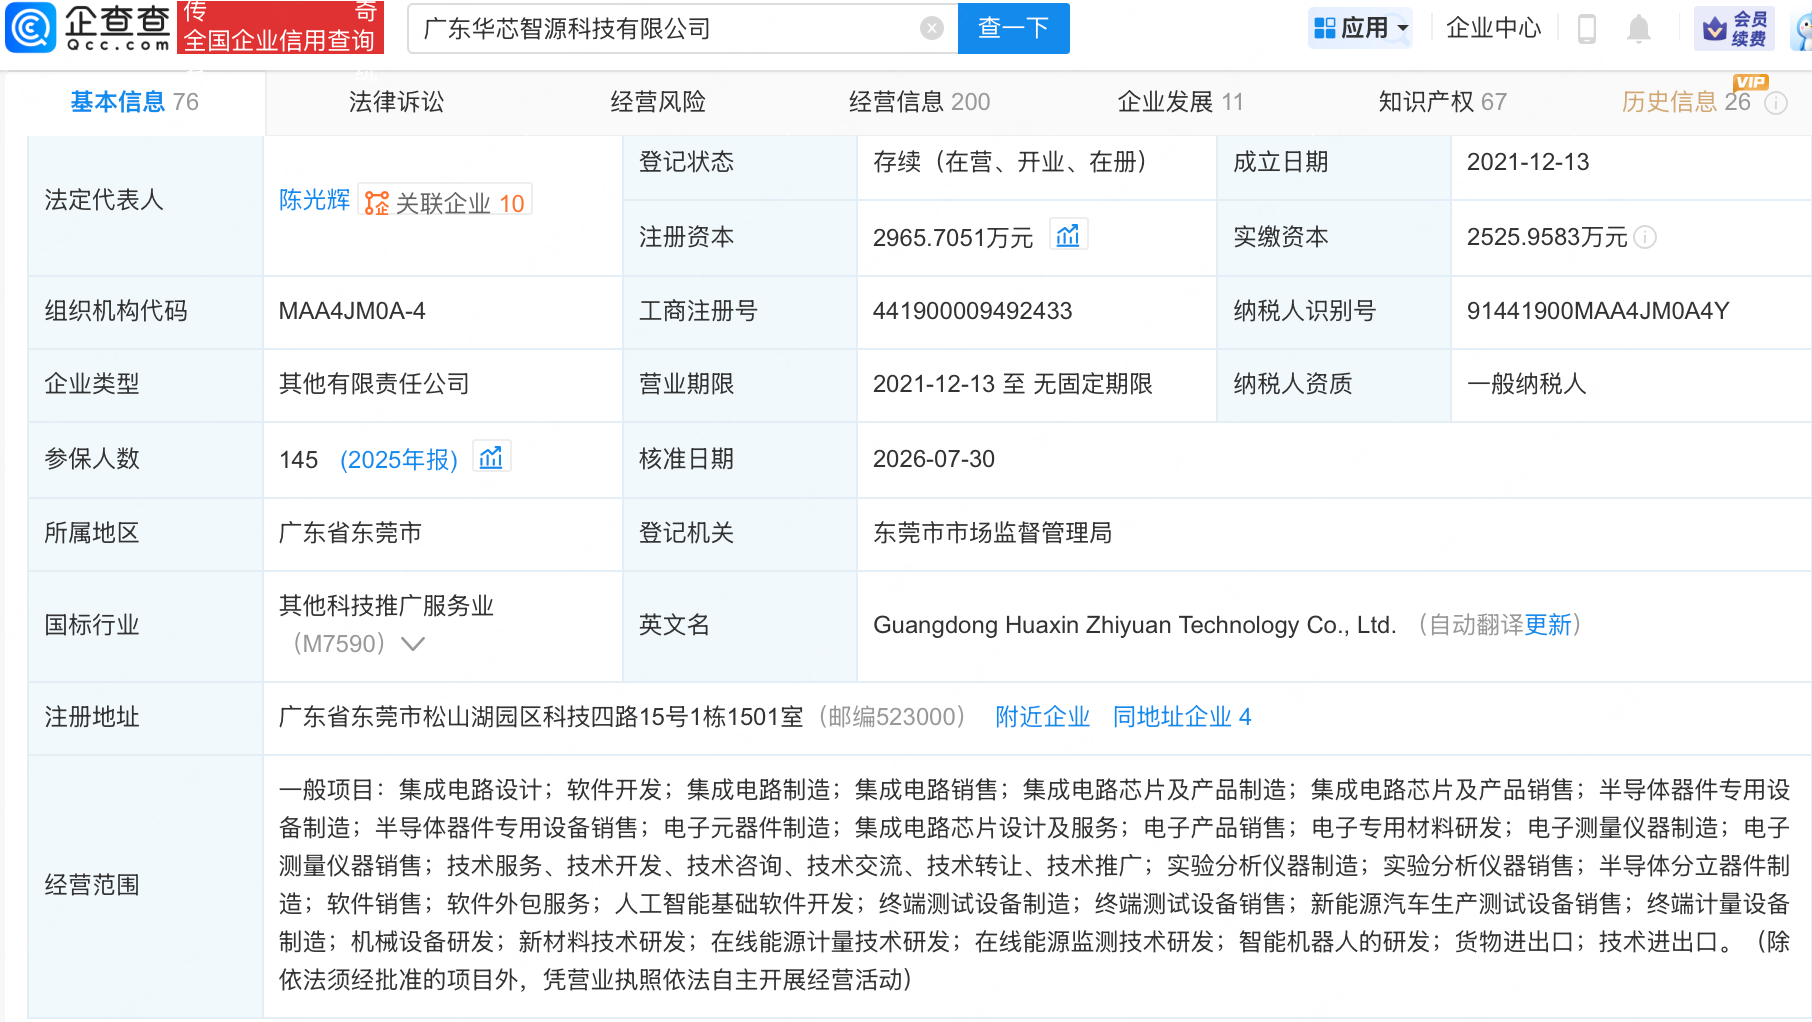Image resolution: width=1812 pixels, height=1022 pixels.
Task: Open the 经营风险 tab
Action: (x=658, y=102)
